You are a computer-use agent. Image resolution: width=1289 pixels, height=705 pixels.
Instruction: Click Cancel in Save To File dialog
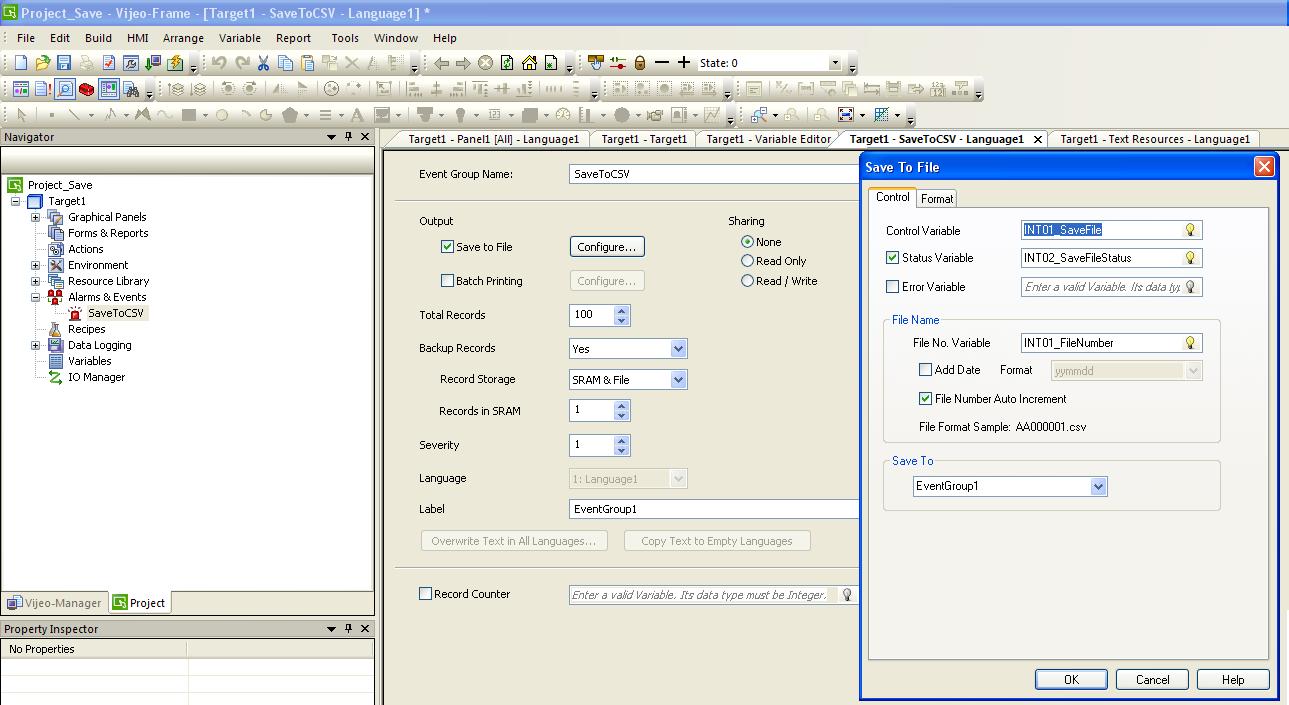tap(1152, 679)
